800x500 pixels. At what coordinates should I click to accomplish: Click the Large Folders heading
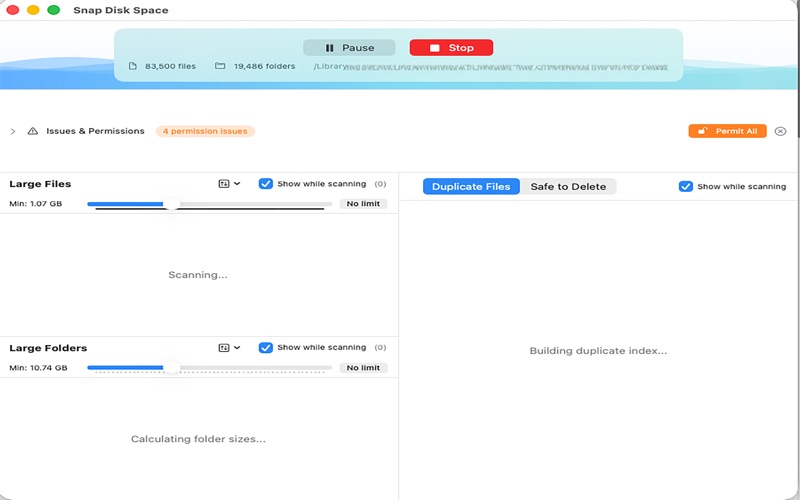(48, 348)
